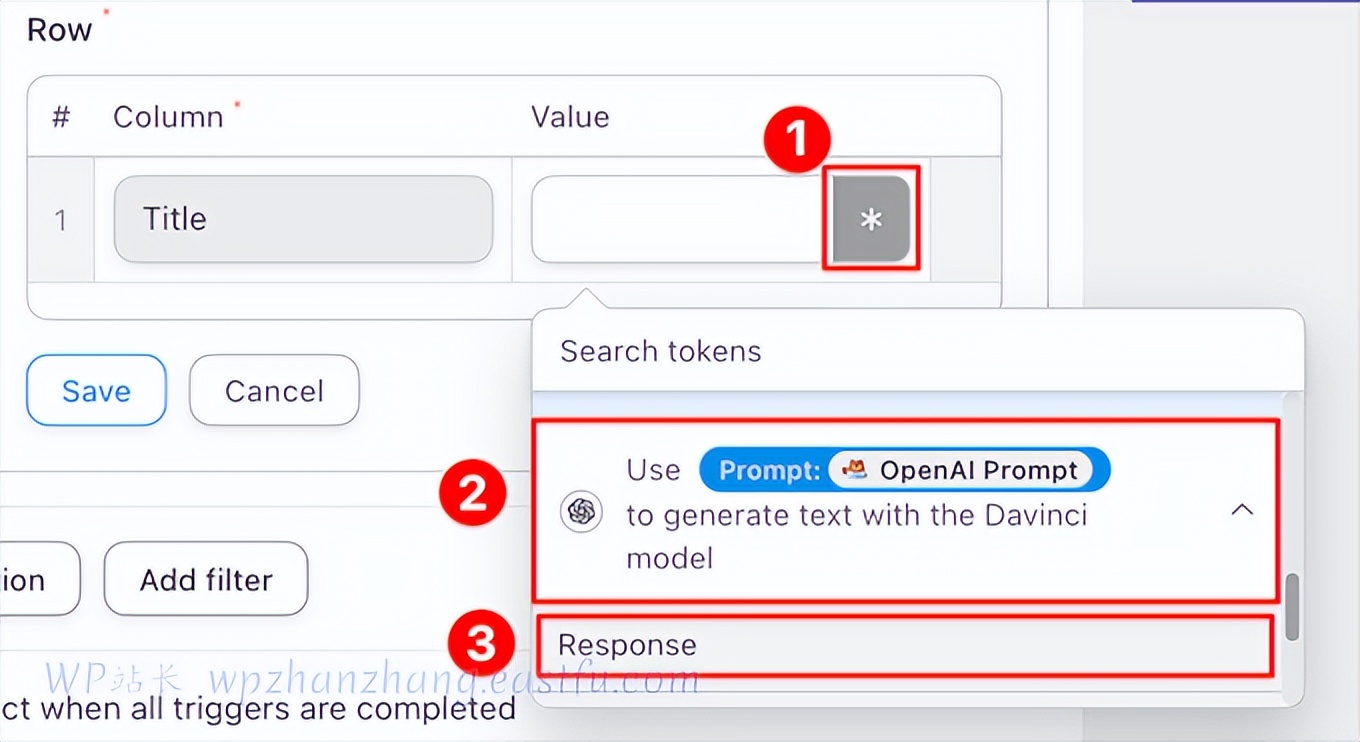Click the Column header label
The image size is (1360, 742).
pos(168,117)
